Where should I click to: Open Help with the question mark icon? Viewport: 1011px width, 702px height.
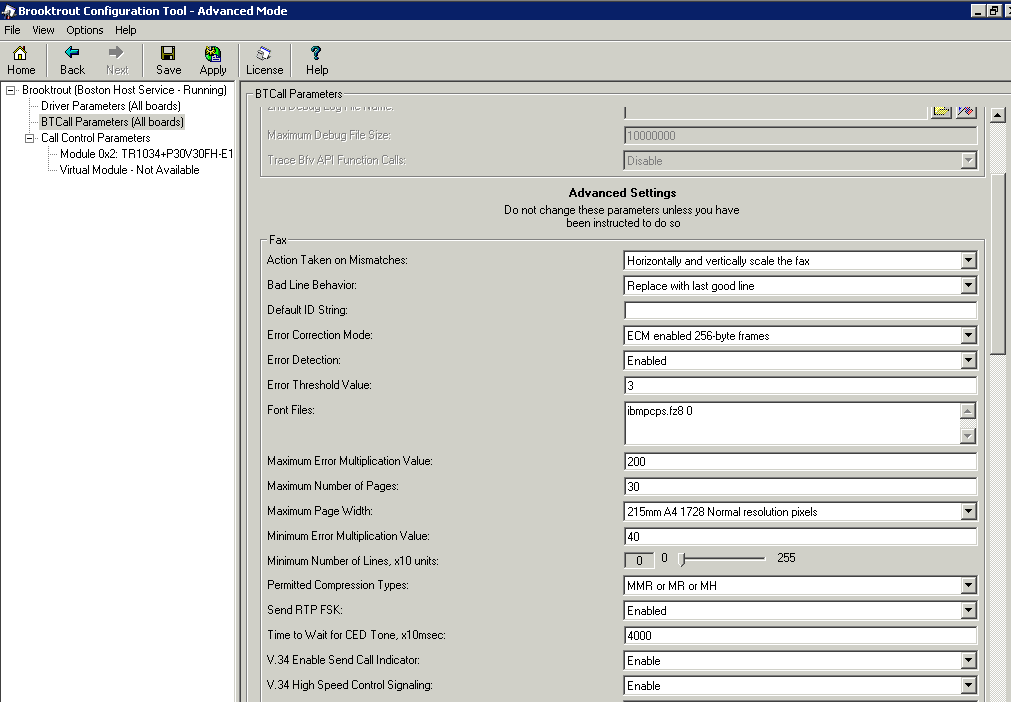point(317,61)
